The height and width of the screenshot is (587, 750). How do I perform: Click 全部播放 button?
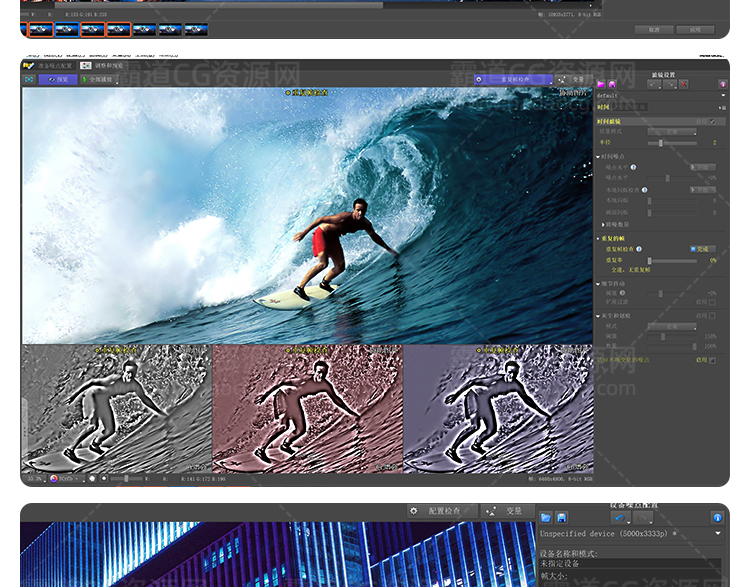(98, 79)
